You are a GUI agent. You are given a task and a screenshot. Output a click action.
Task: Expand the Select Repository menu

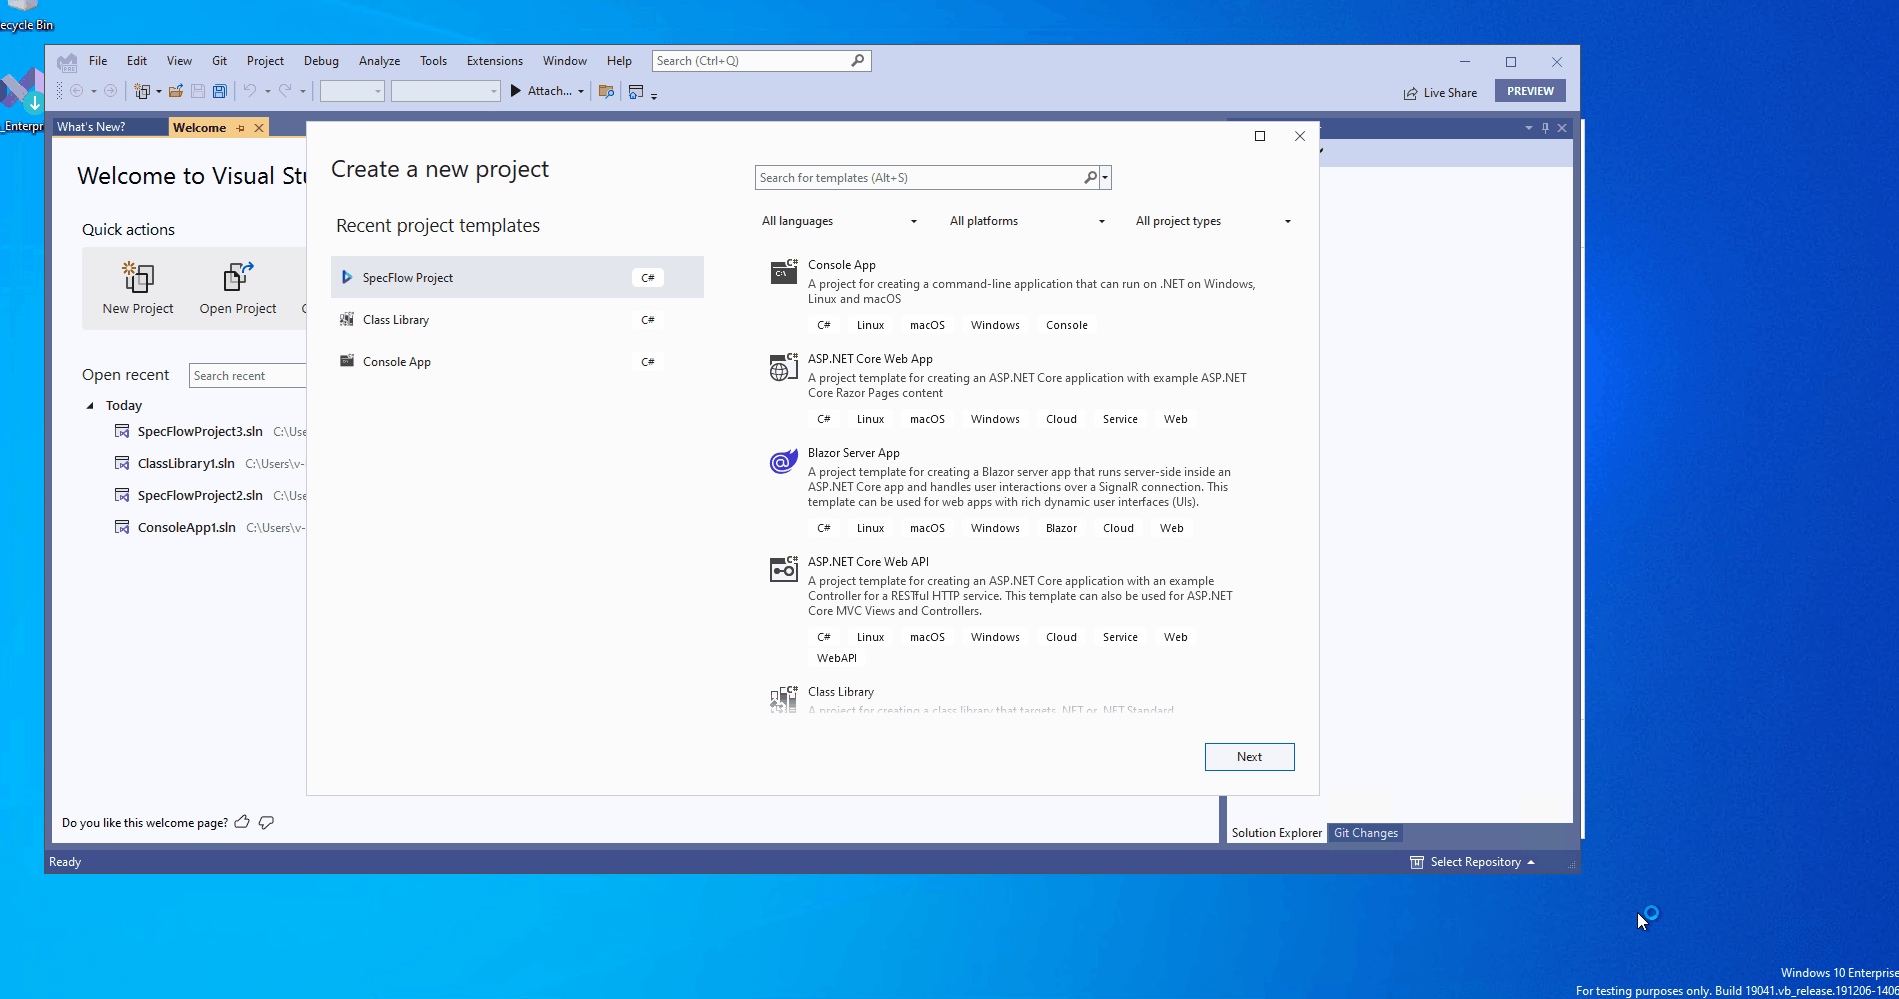click(1472, 862)
